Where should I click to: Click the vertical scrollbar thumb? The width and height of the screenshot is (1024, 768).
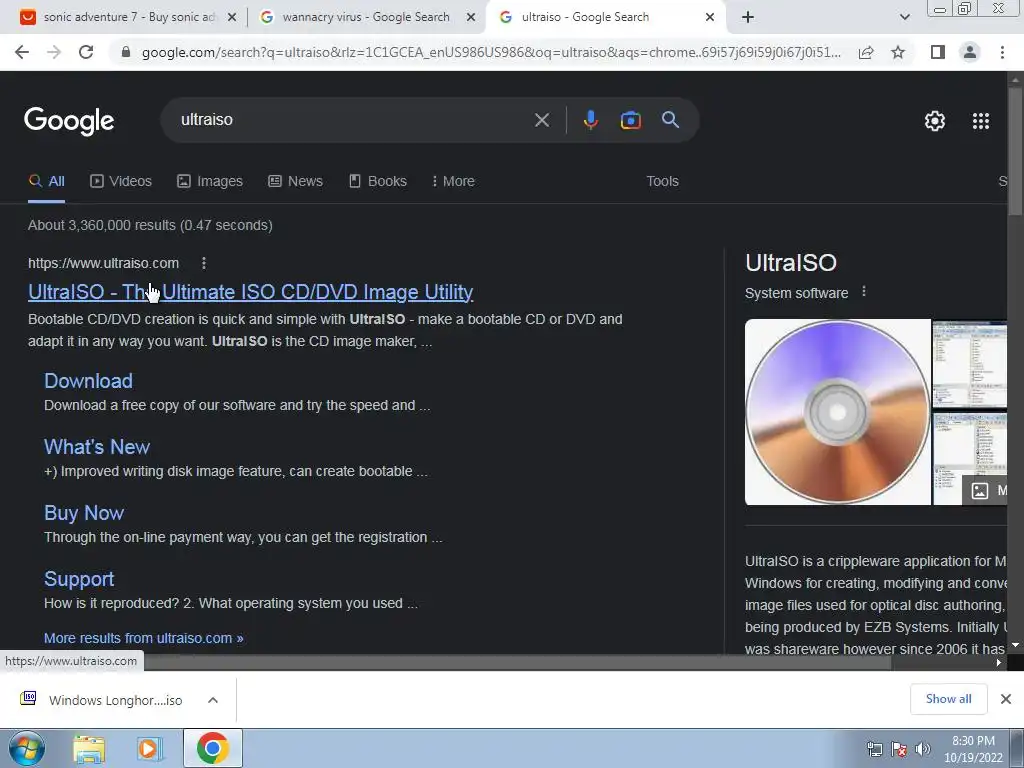click(1015, 152)
